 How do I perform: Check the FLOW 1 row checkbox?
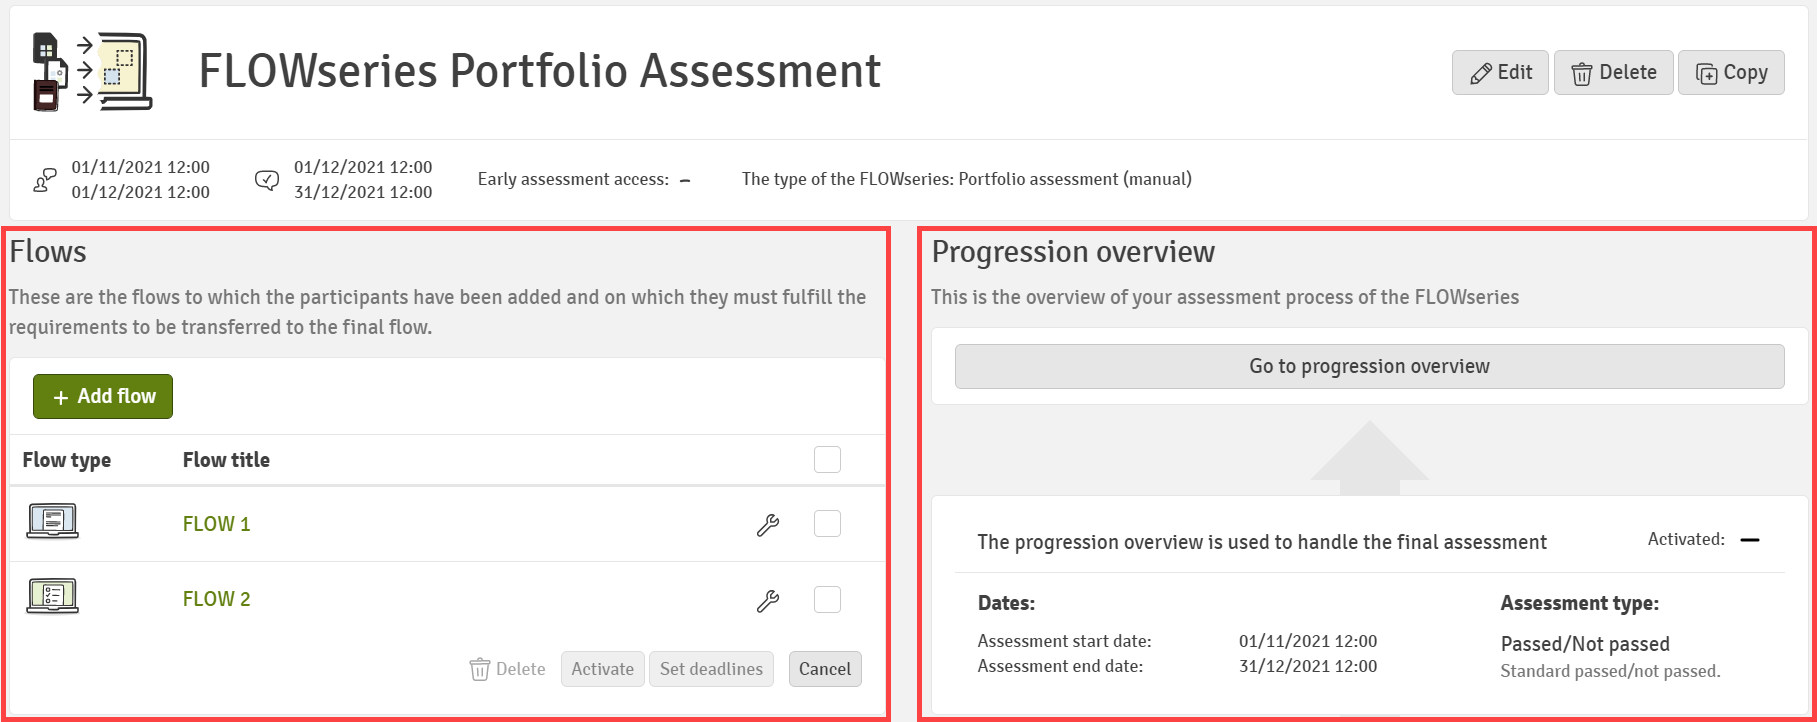point(827,523)
